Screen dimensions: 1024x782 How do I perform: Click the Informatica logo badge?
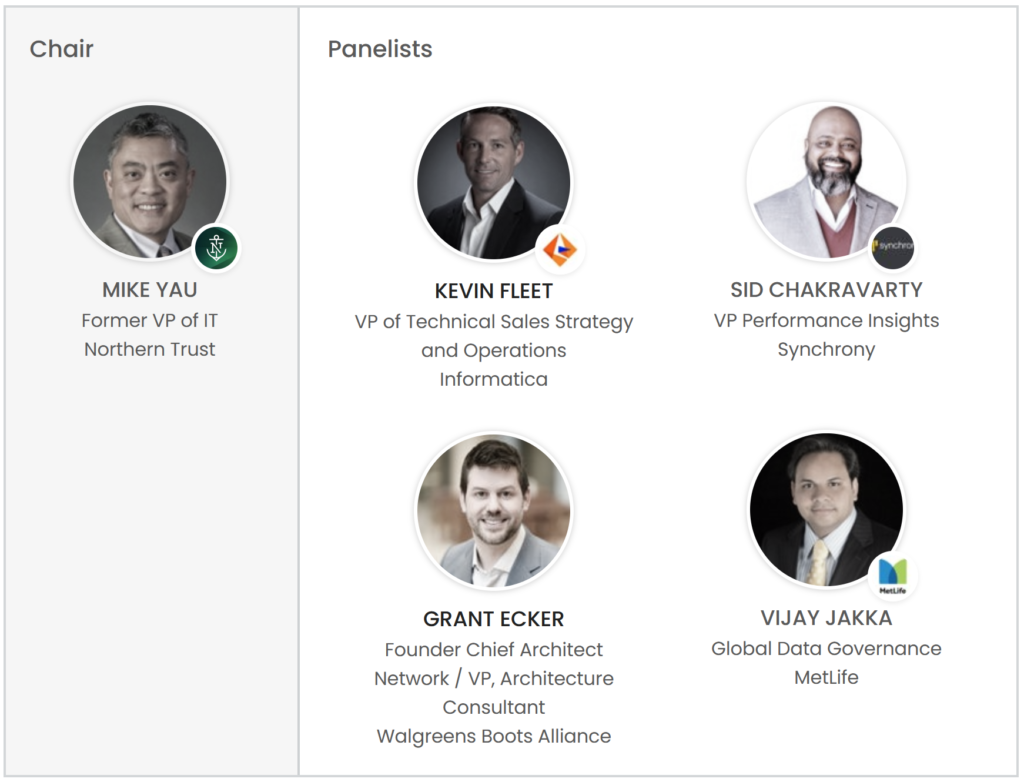click(x=561, y=250)
